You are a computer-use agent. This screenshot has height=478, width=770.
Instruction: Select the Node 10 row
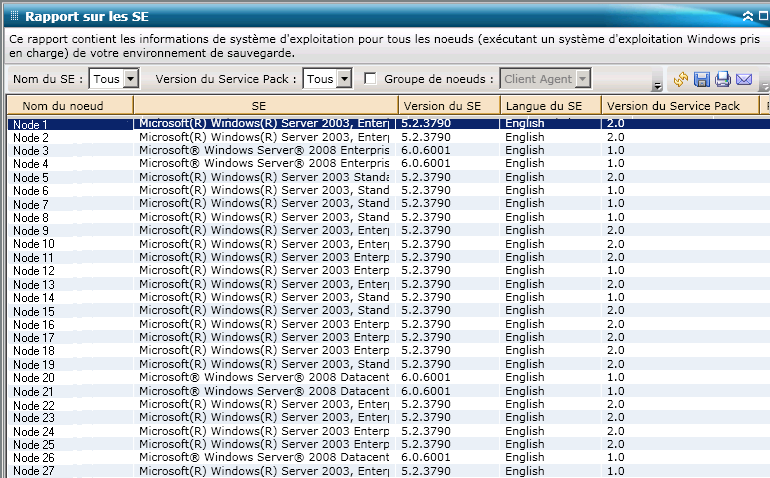388,244
